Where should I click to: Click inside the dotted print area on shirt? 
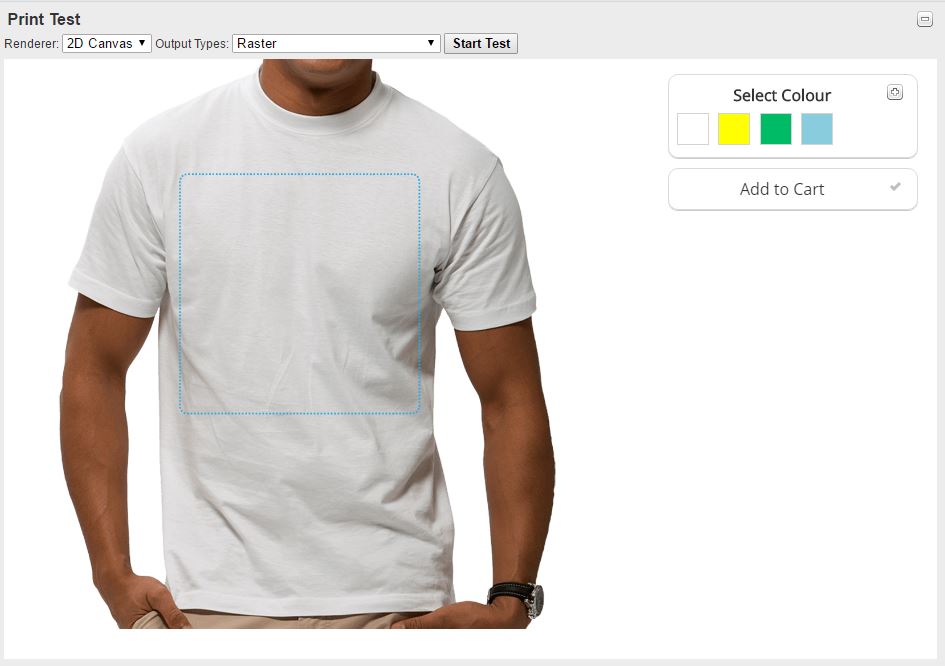point(300,294)
